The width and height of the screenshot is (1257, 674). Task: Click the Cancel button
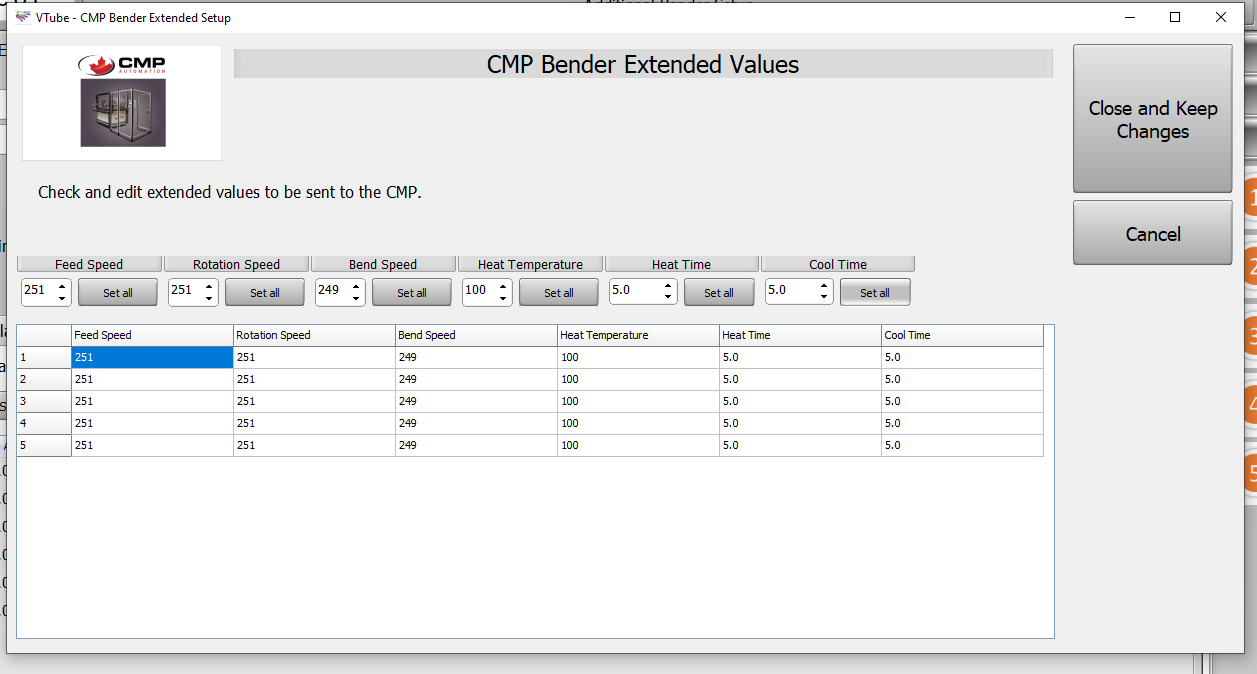point(1152,233)
